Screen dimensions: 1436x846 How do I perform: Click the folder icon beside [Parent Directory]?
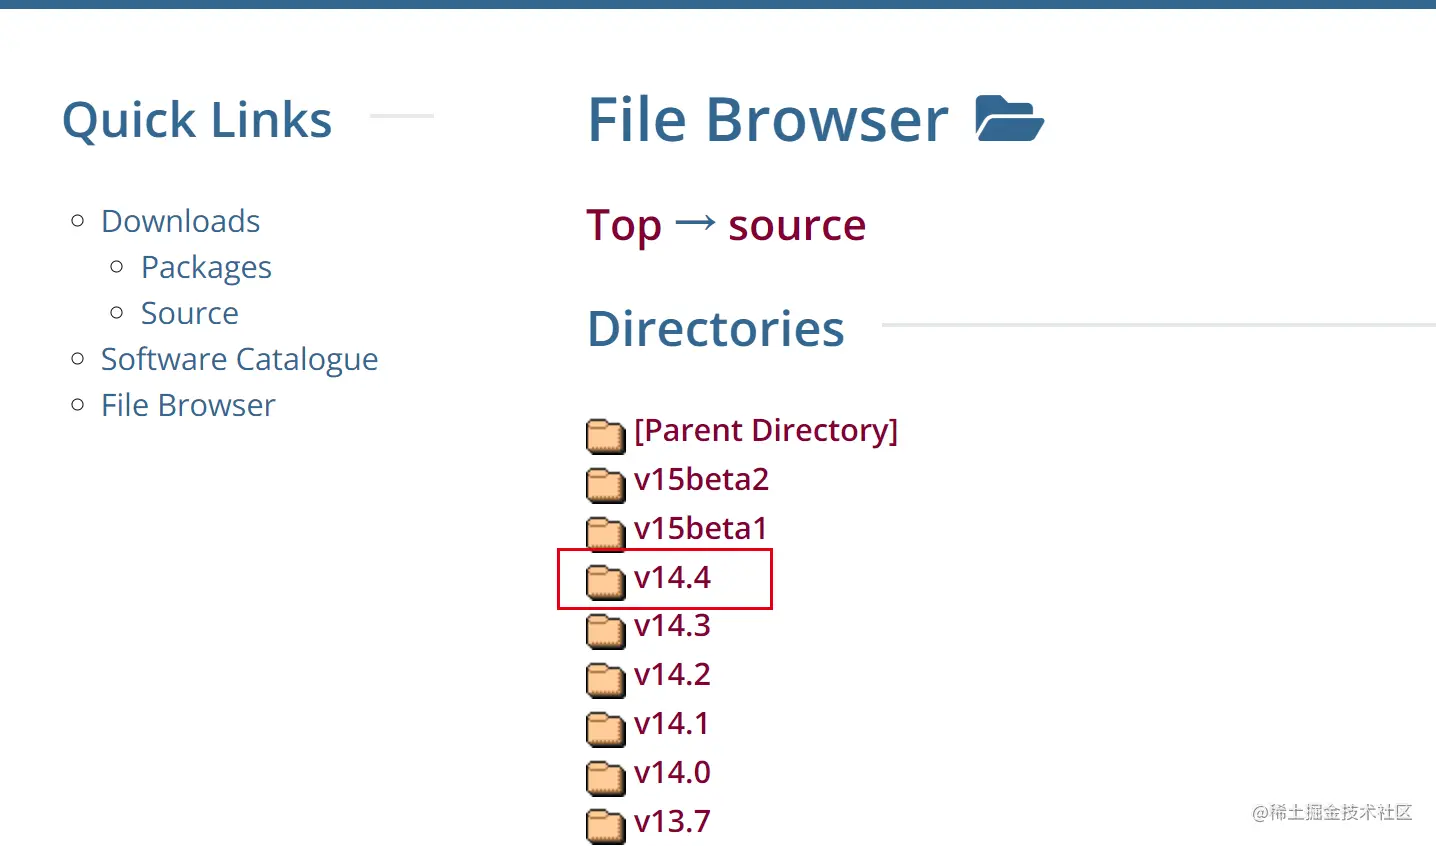(x=606, y=436)
